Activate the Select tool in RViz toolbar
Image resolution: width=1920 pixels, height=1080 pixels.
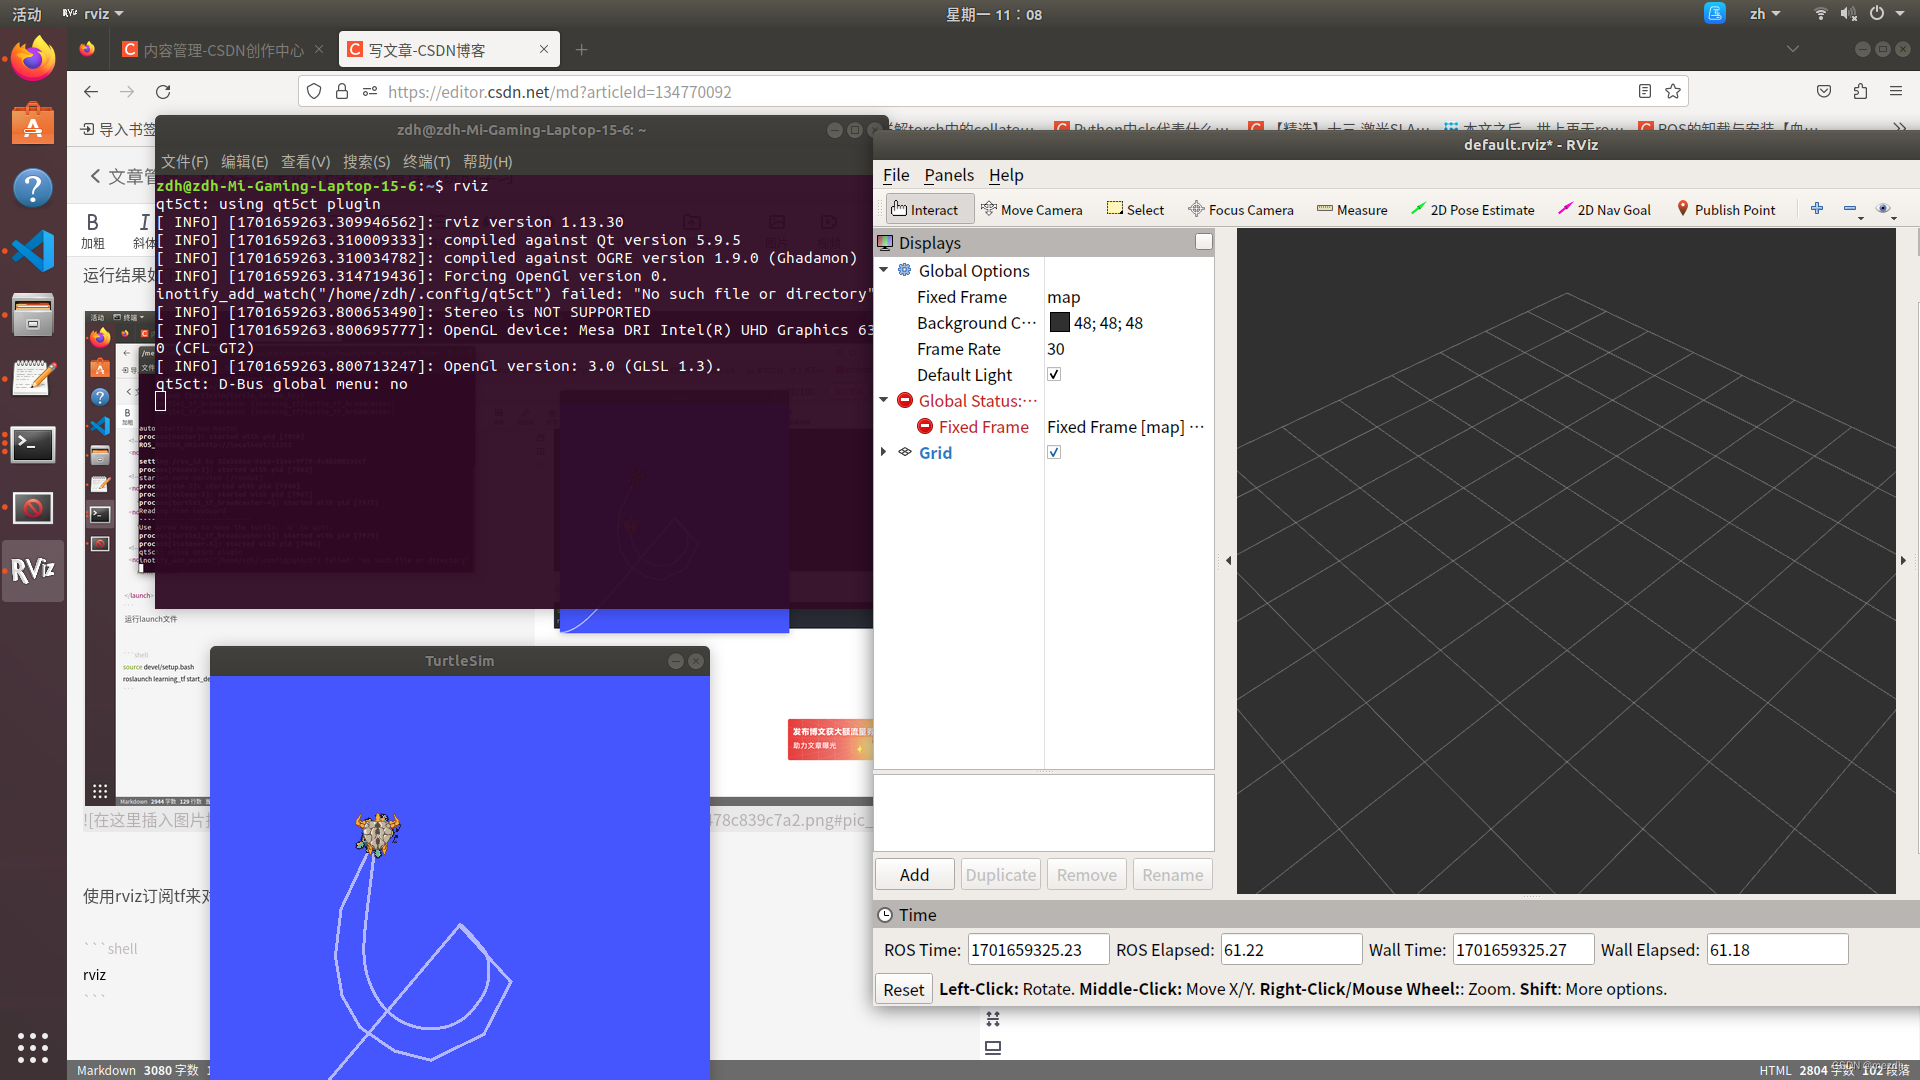[1135, 209]
